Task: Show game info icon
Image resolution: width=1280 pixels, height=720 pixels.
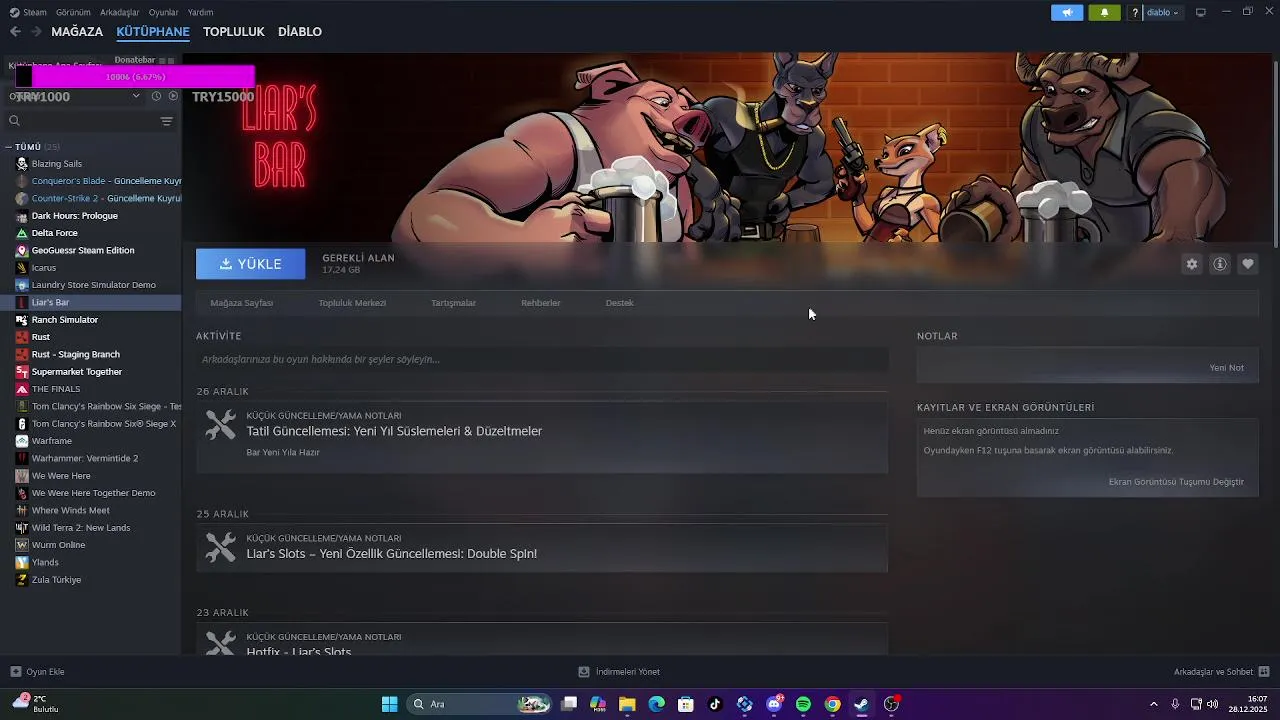Action: (x=1220, y=264)
